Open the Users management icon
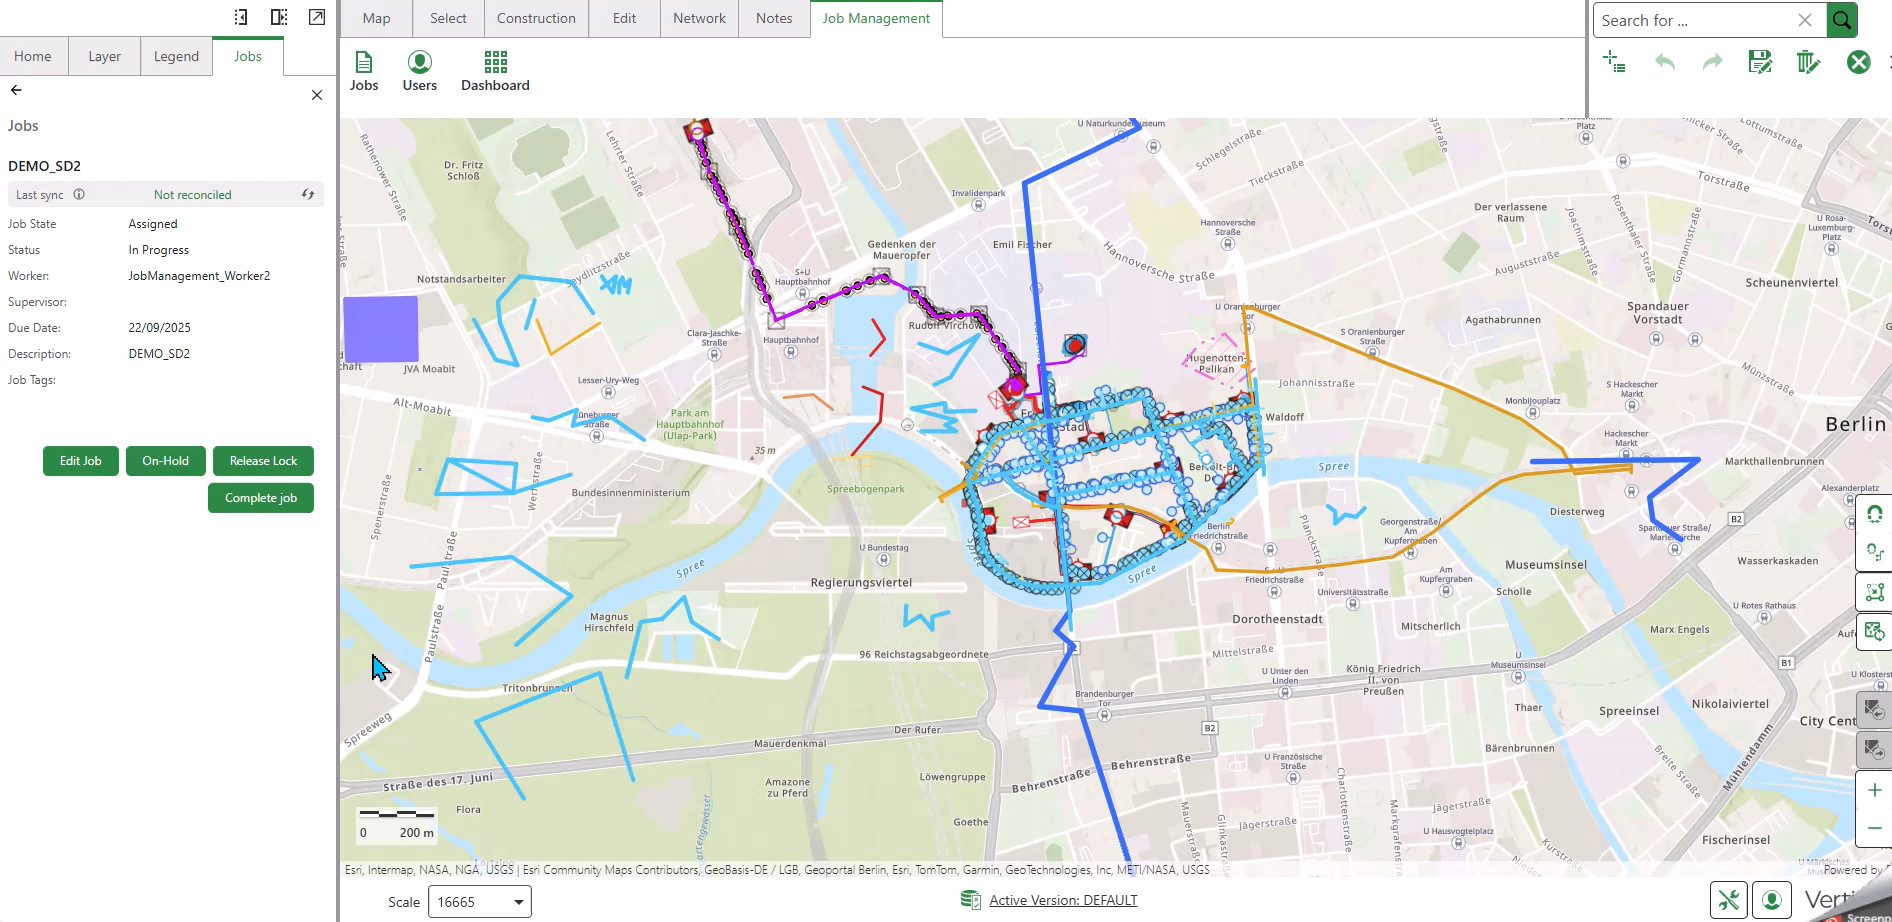Image resolution: width=1892 pixels, height=922 pixels. [420, 71]
